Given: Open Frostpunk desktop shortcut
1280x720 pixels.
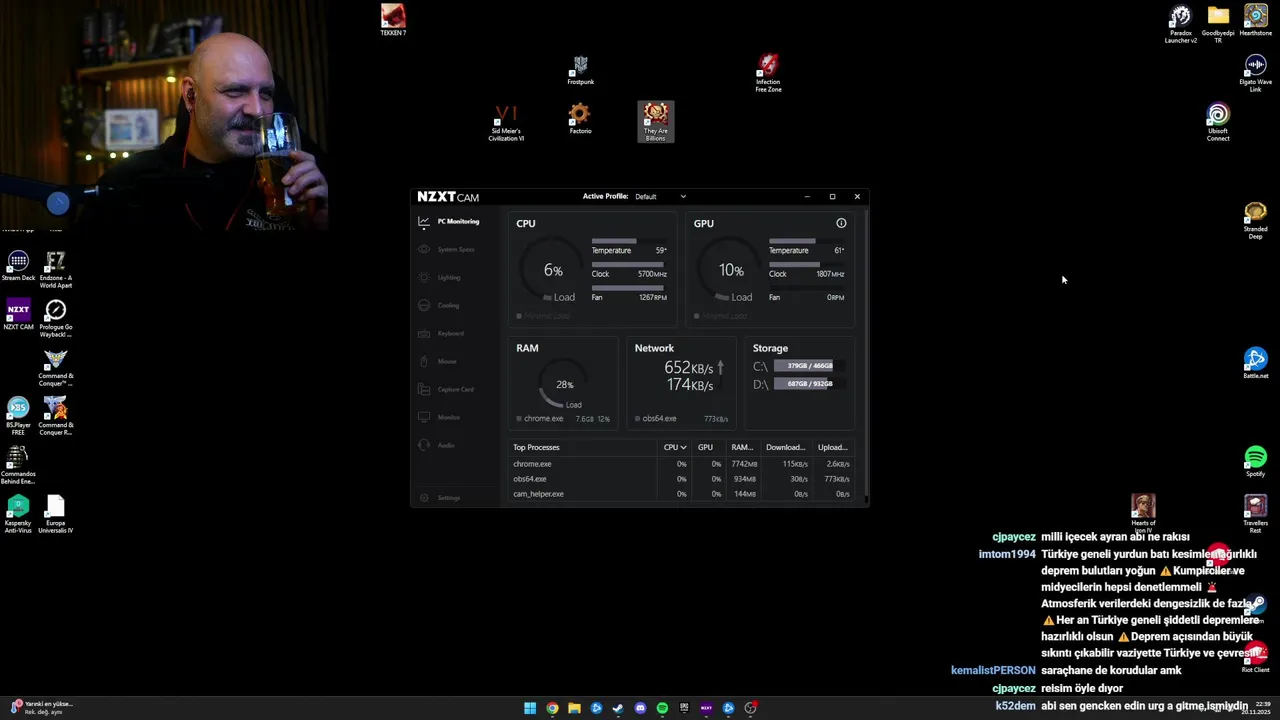Looking at the screenshot, I should pos(580,70).
